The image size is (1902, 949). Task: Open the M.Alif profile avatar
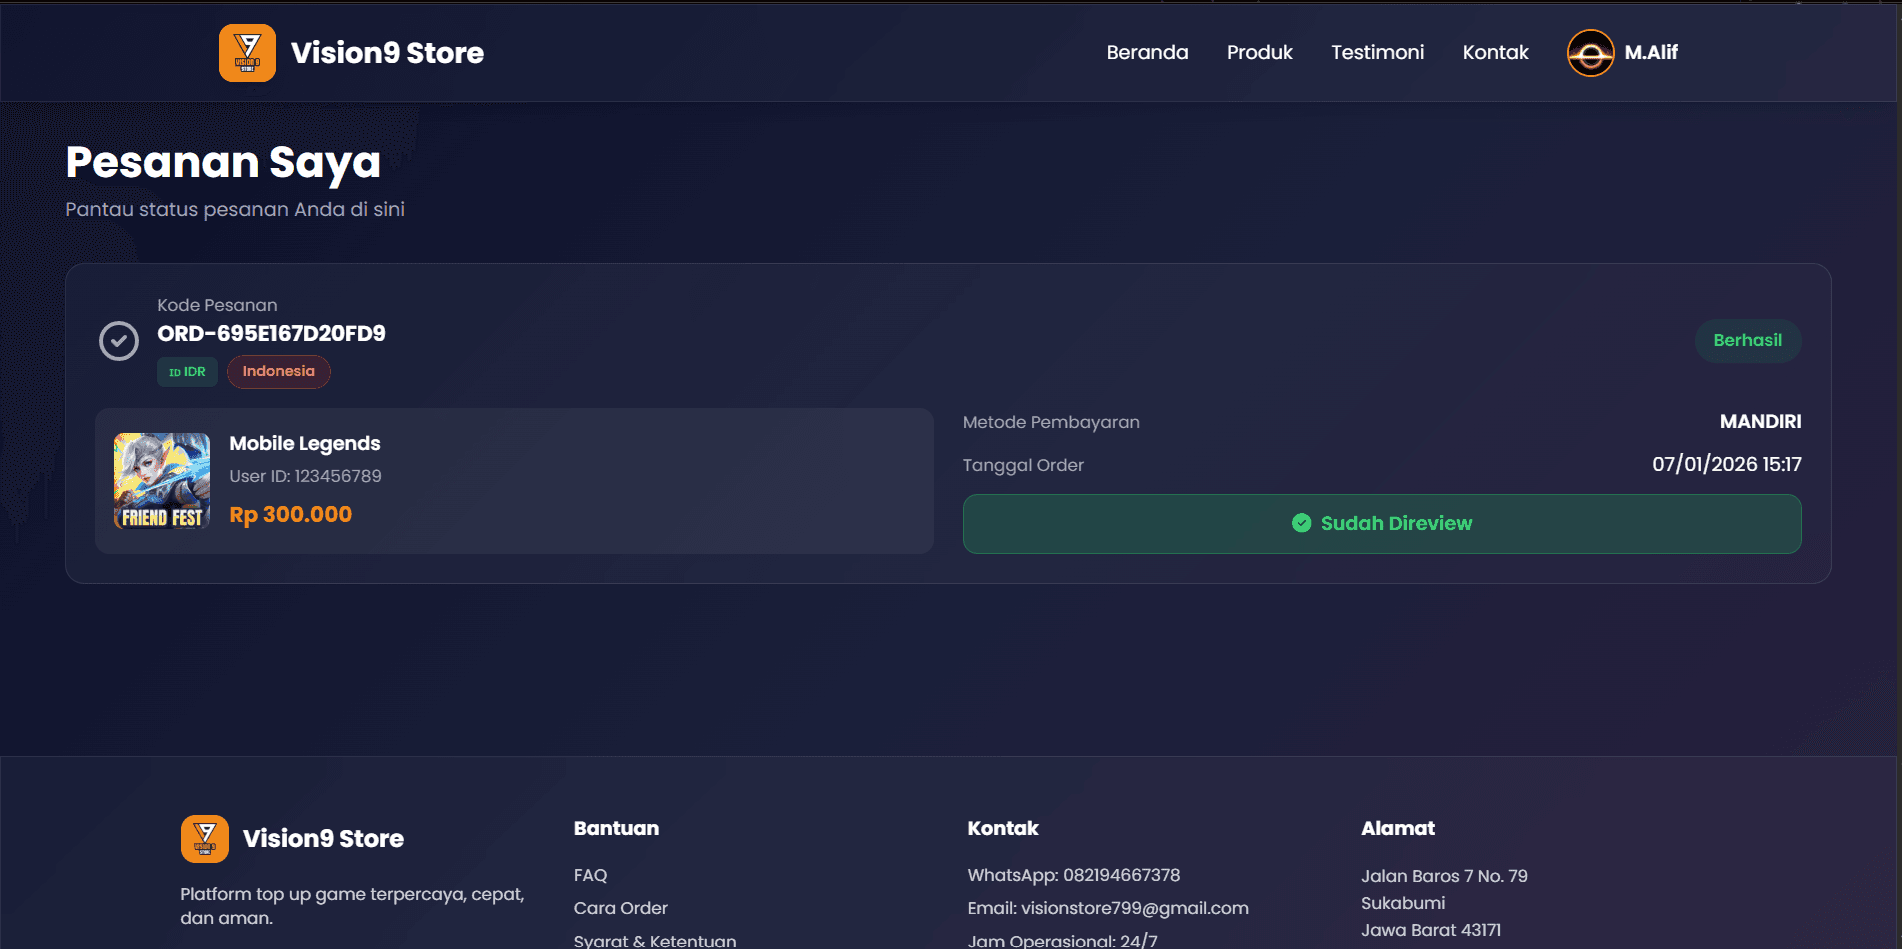coord(1590,53)
